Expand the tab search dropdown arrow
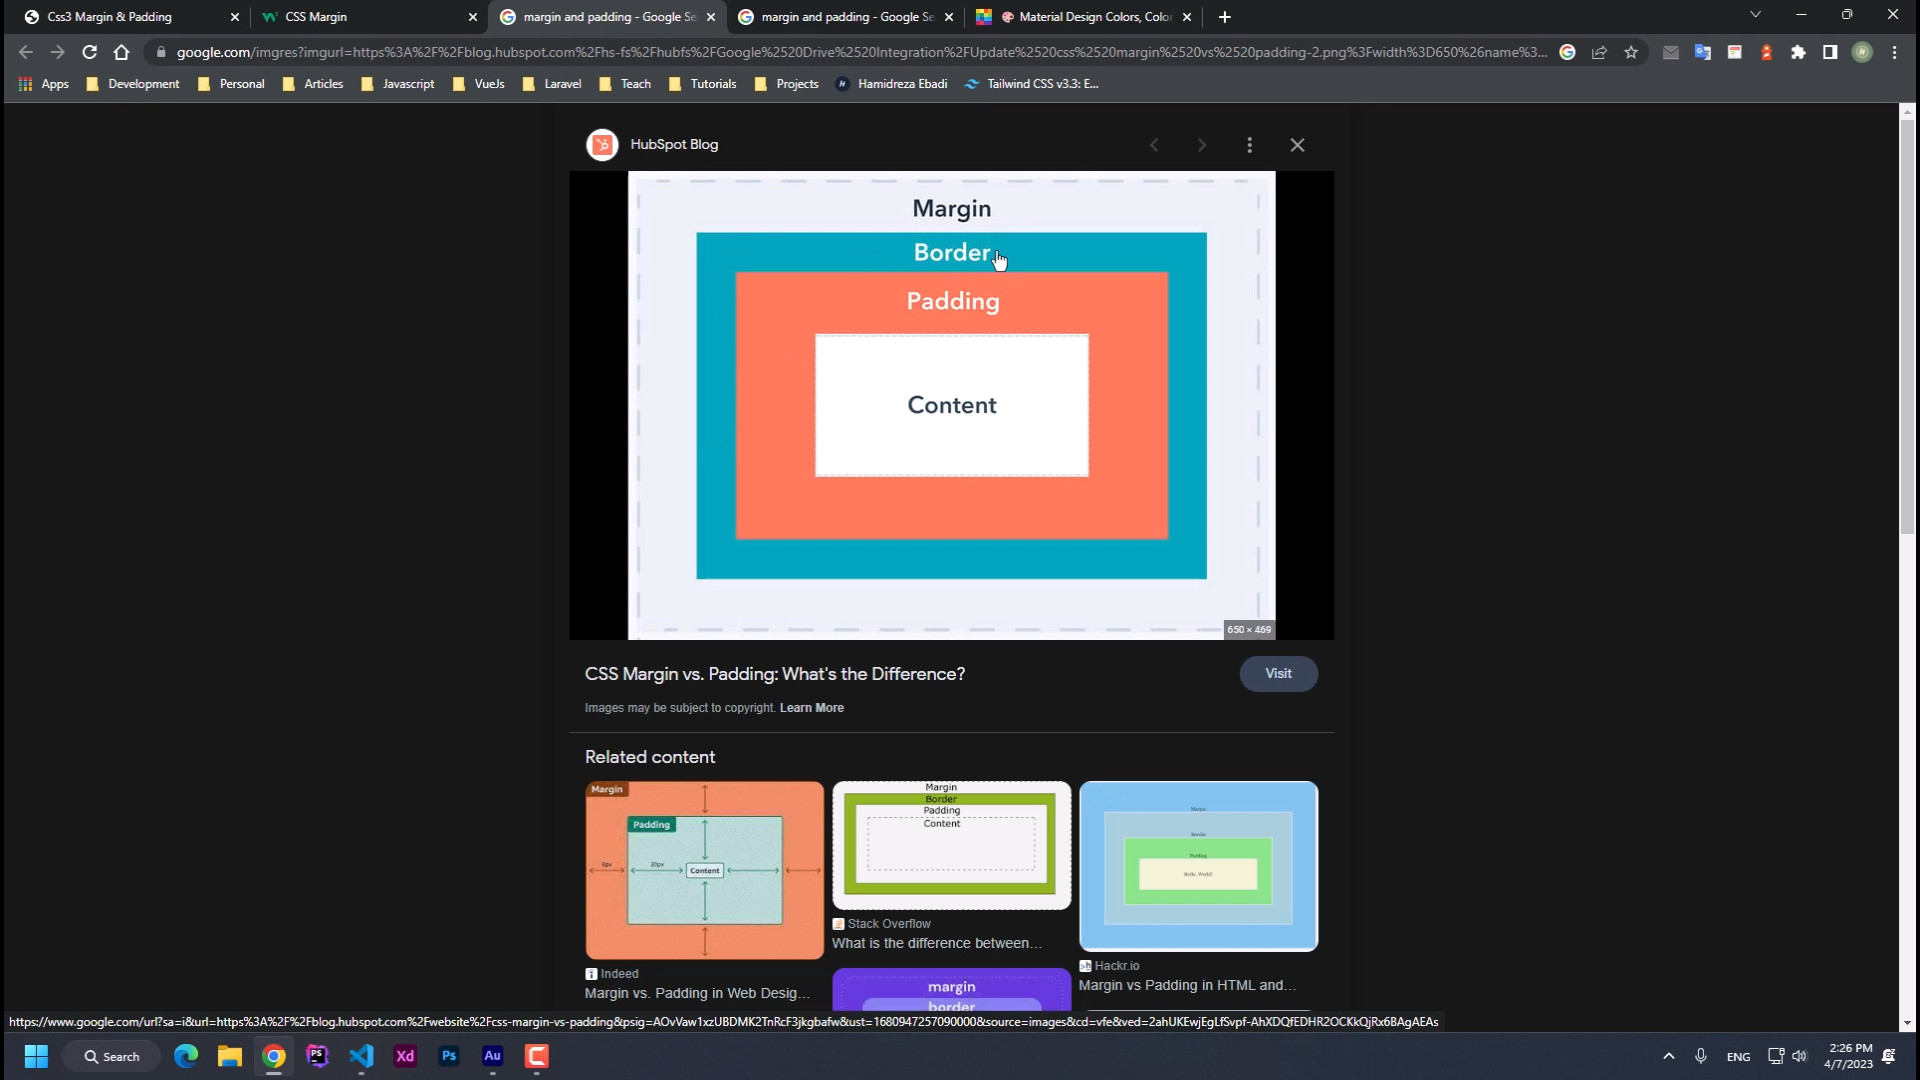 (1755, 15)
